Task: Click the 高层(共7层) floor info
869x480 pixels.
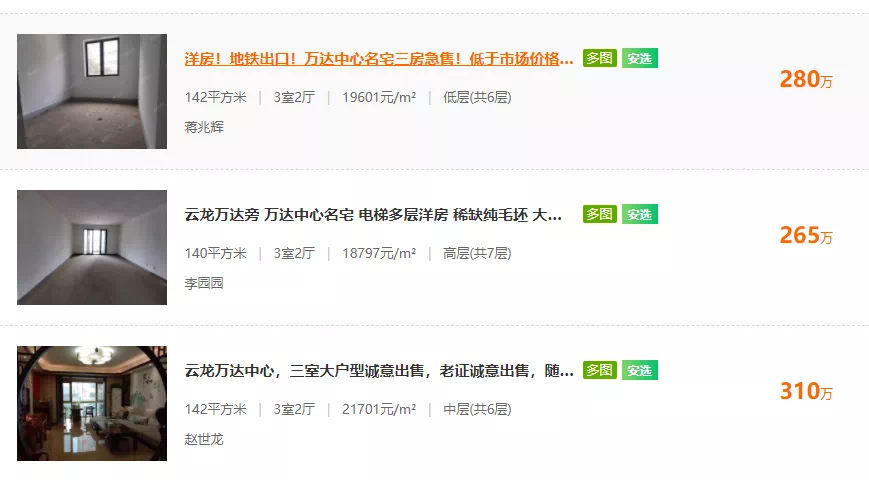Action: (x=477, y=253)
